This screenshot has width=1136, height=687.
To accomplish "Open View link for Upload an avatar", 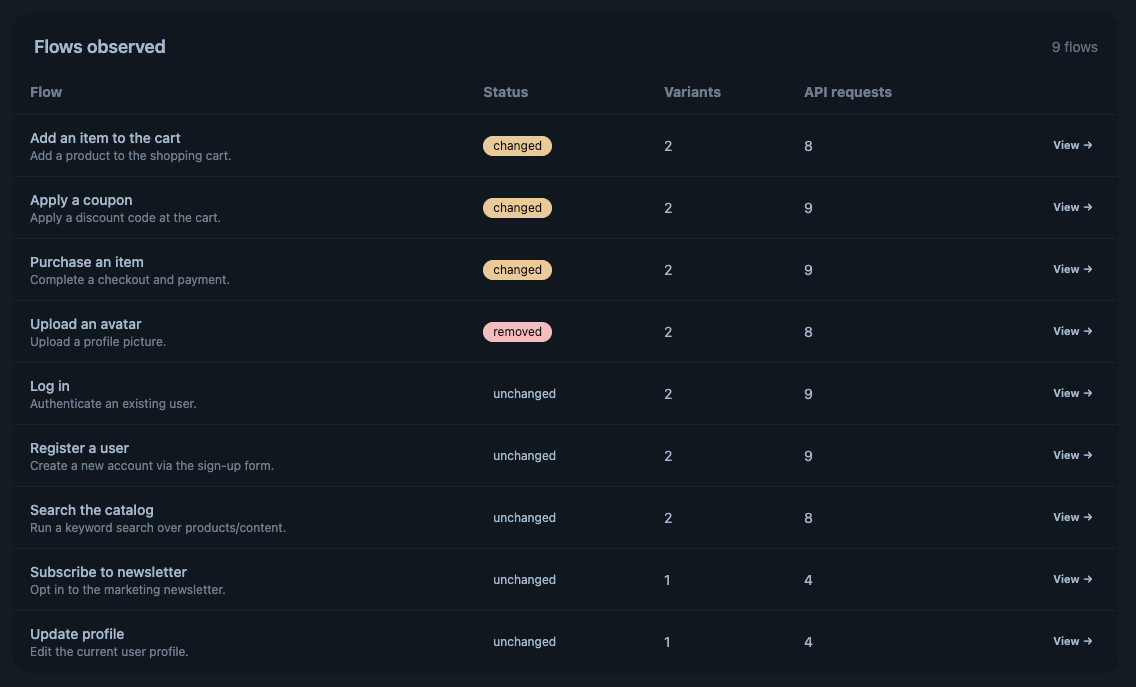I will coord(1072,331).
